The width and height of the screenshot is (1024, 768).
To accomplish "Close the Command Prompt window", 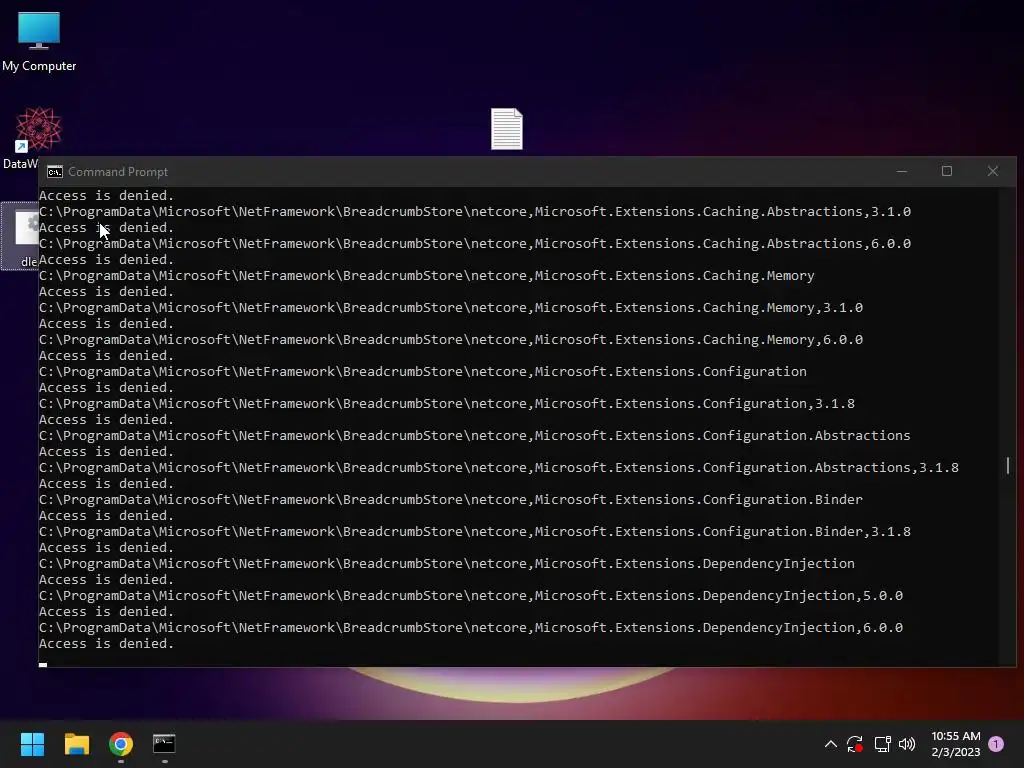I will click(993, 171).
